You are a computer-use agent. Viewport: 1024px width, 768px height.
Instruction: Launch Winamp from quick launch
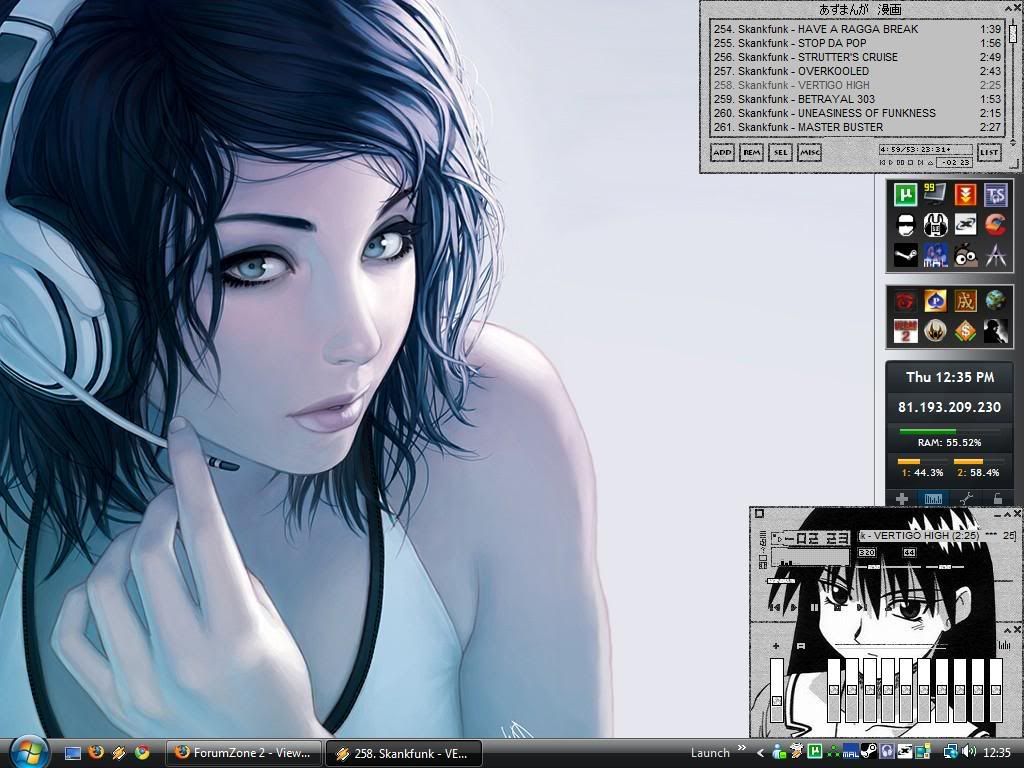[119, 753]
